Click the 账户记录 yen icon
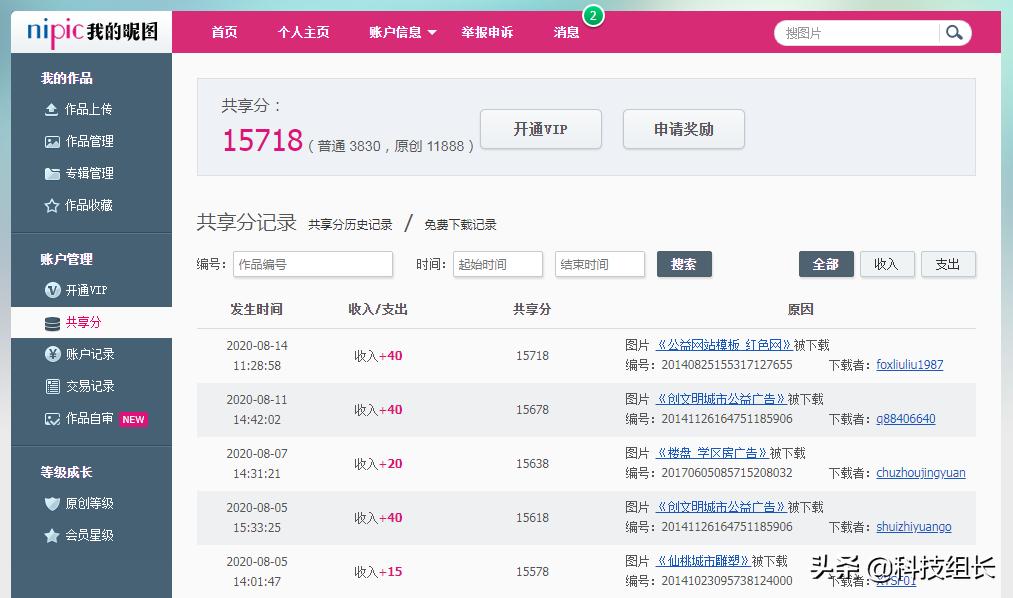This screenshot has height=598, width=1013. tap(53, 354)
